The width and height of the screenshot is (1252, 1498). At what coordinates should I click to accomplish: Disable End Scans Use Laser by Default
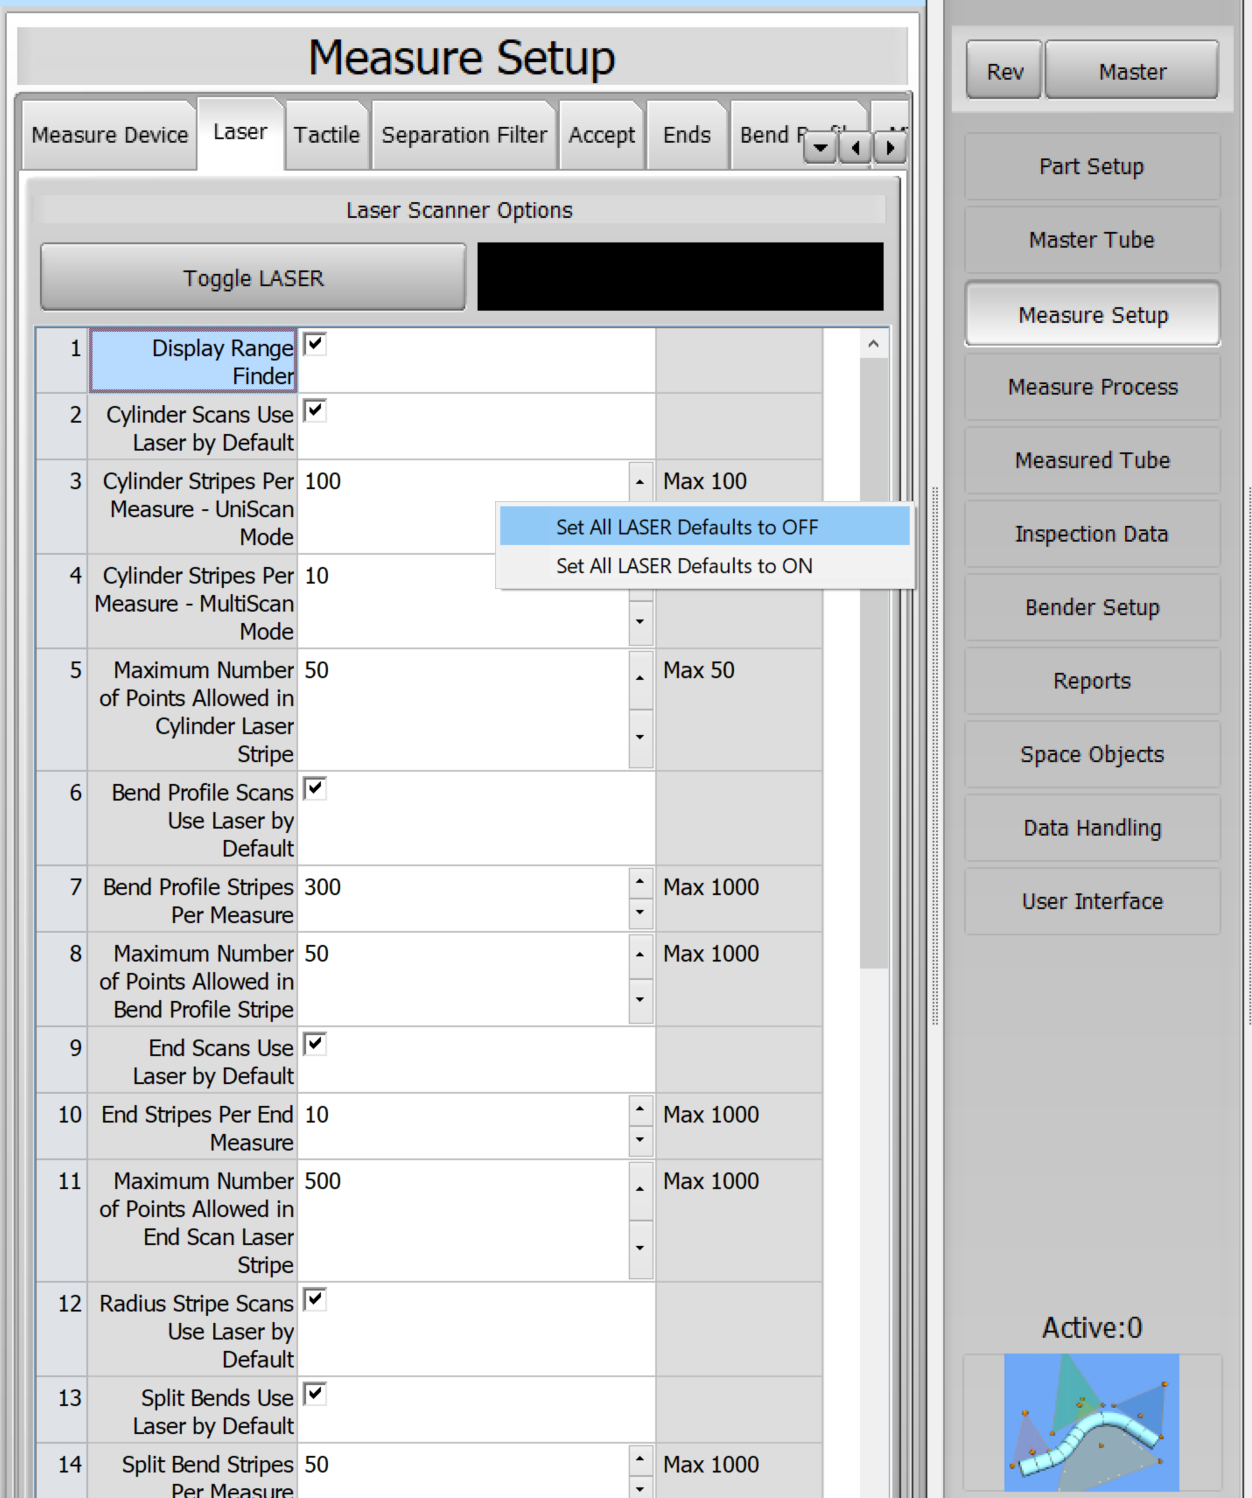point(315,1045)
